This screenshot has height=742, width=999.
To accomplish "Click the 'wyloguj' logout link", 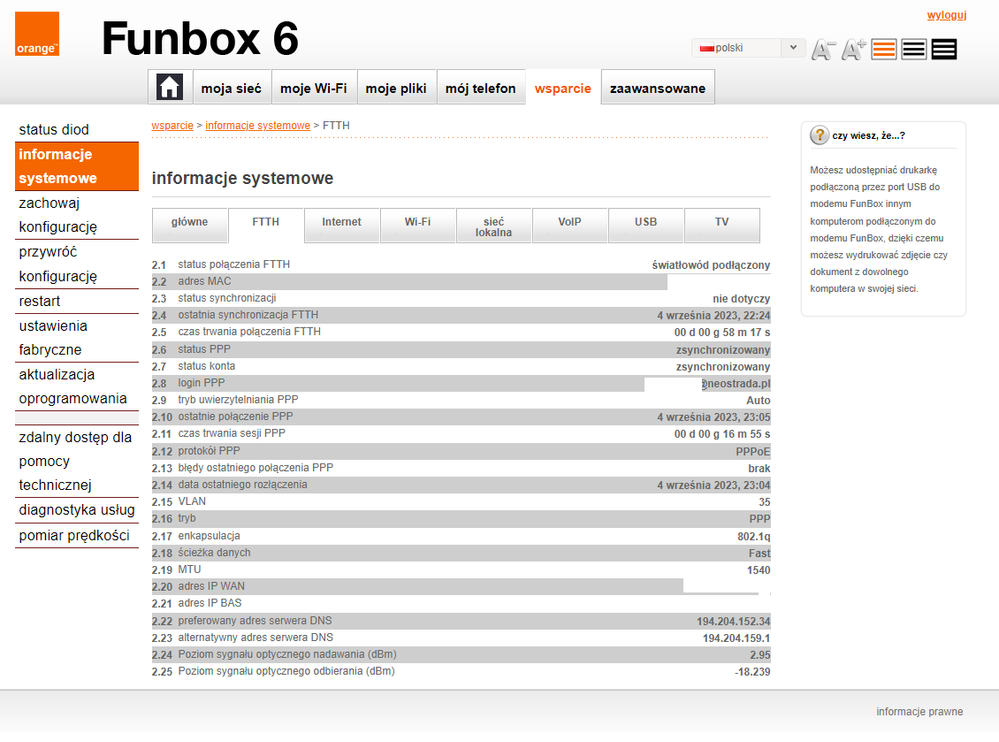I will 946,15.
